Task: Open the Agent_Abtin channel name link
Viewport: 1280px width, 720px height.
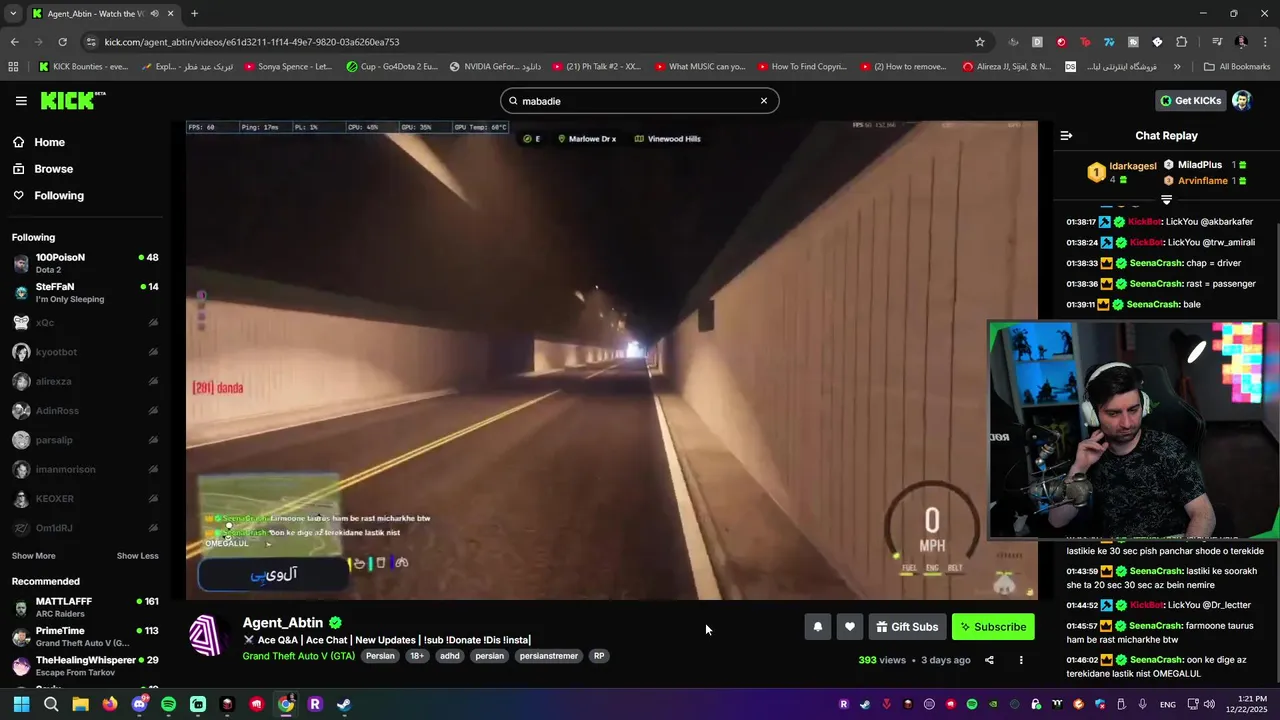Action: [283, 623]
